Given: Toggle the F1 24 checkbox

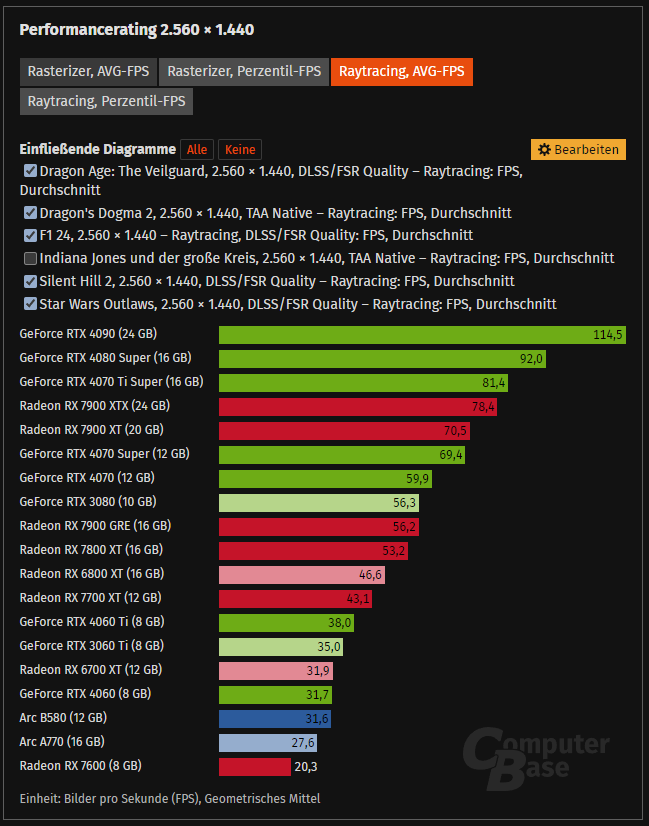Looking at the screenshot, I should [x=30, y=235].
